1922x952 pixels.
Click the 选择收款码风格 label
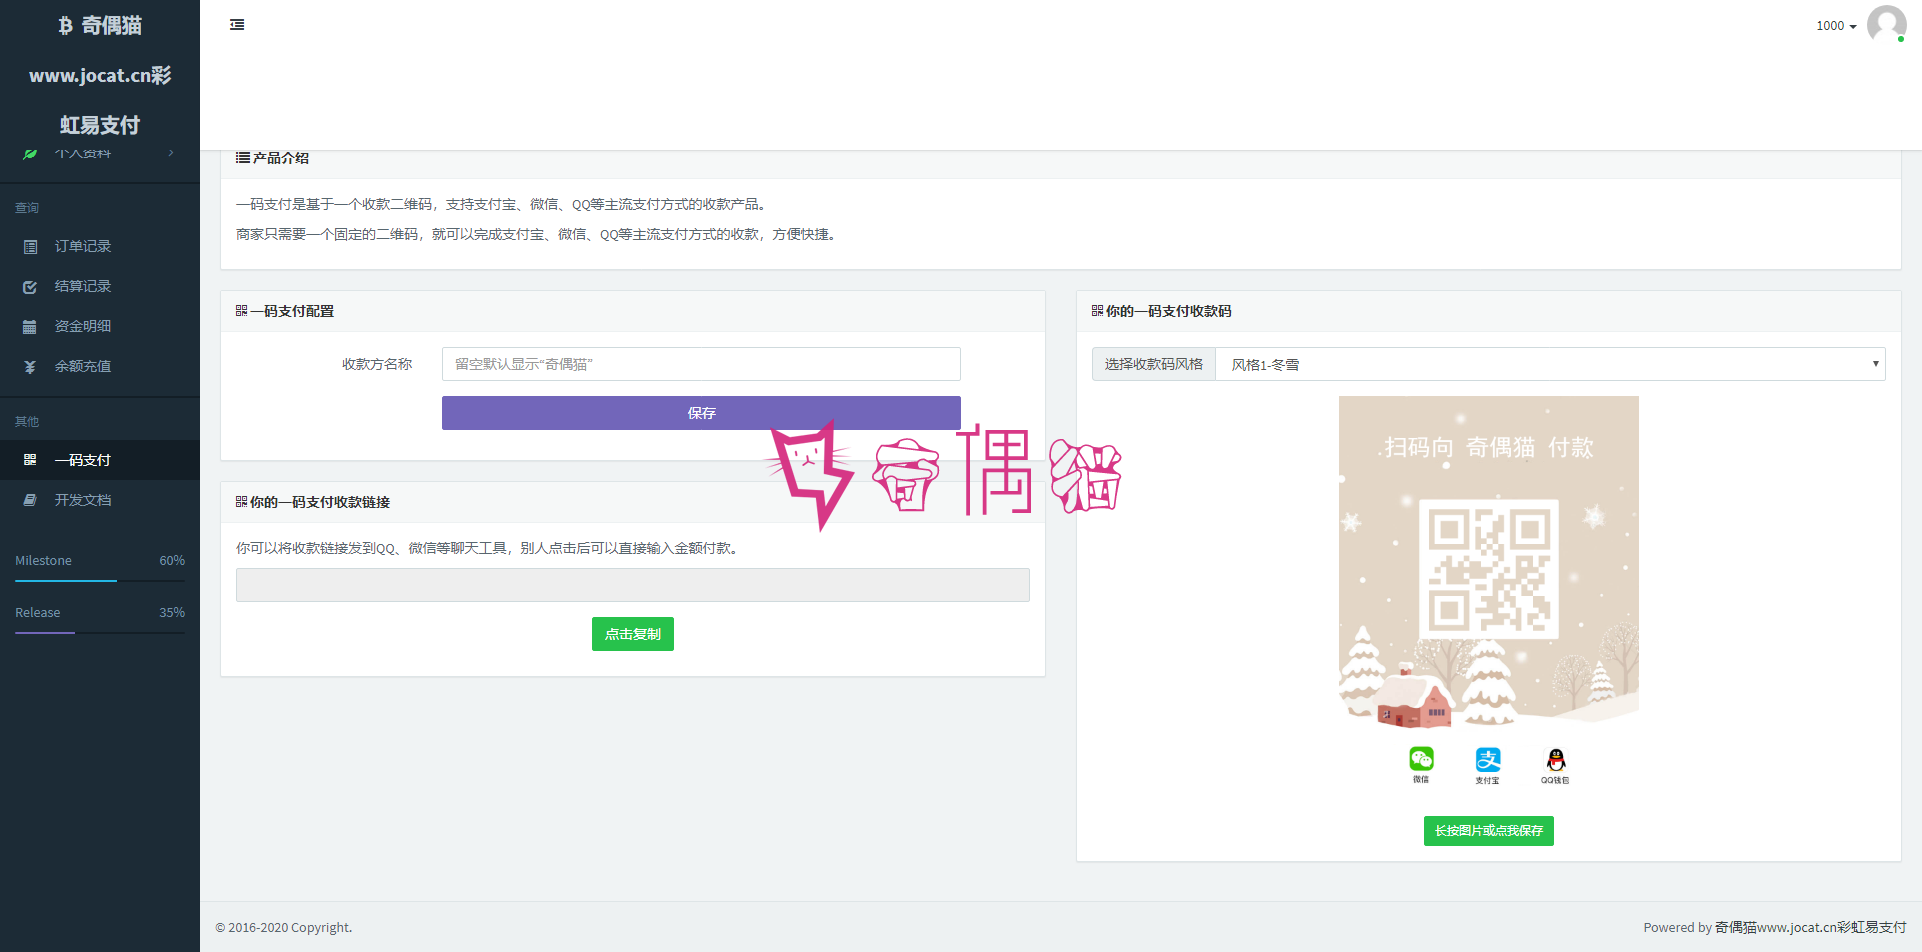pyautogui.click(x=1154, y=364)
